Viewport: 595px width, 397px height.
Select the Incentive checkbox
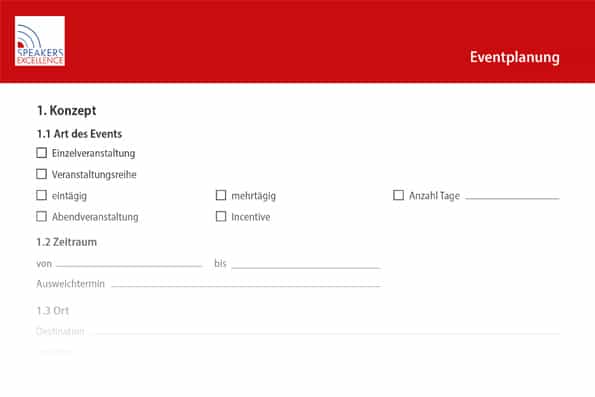tap(221, 216)
